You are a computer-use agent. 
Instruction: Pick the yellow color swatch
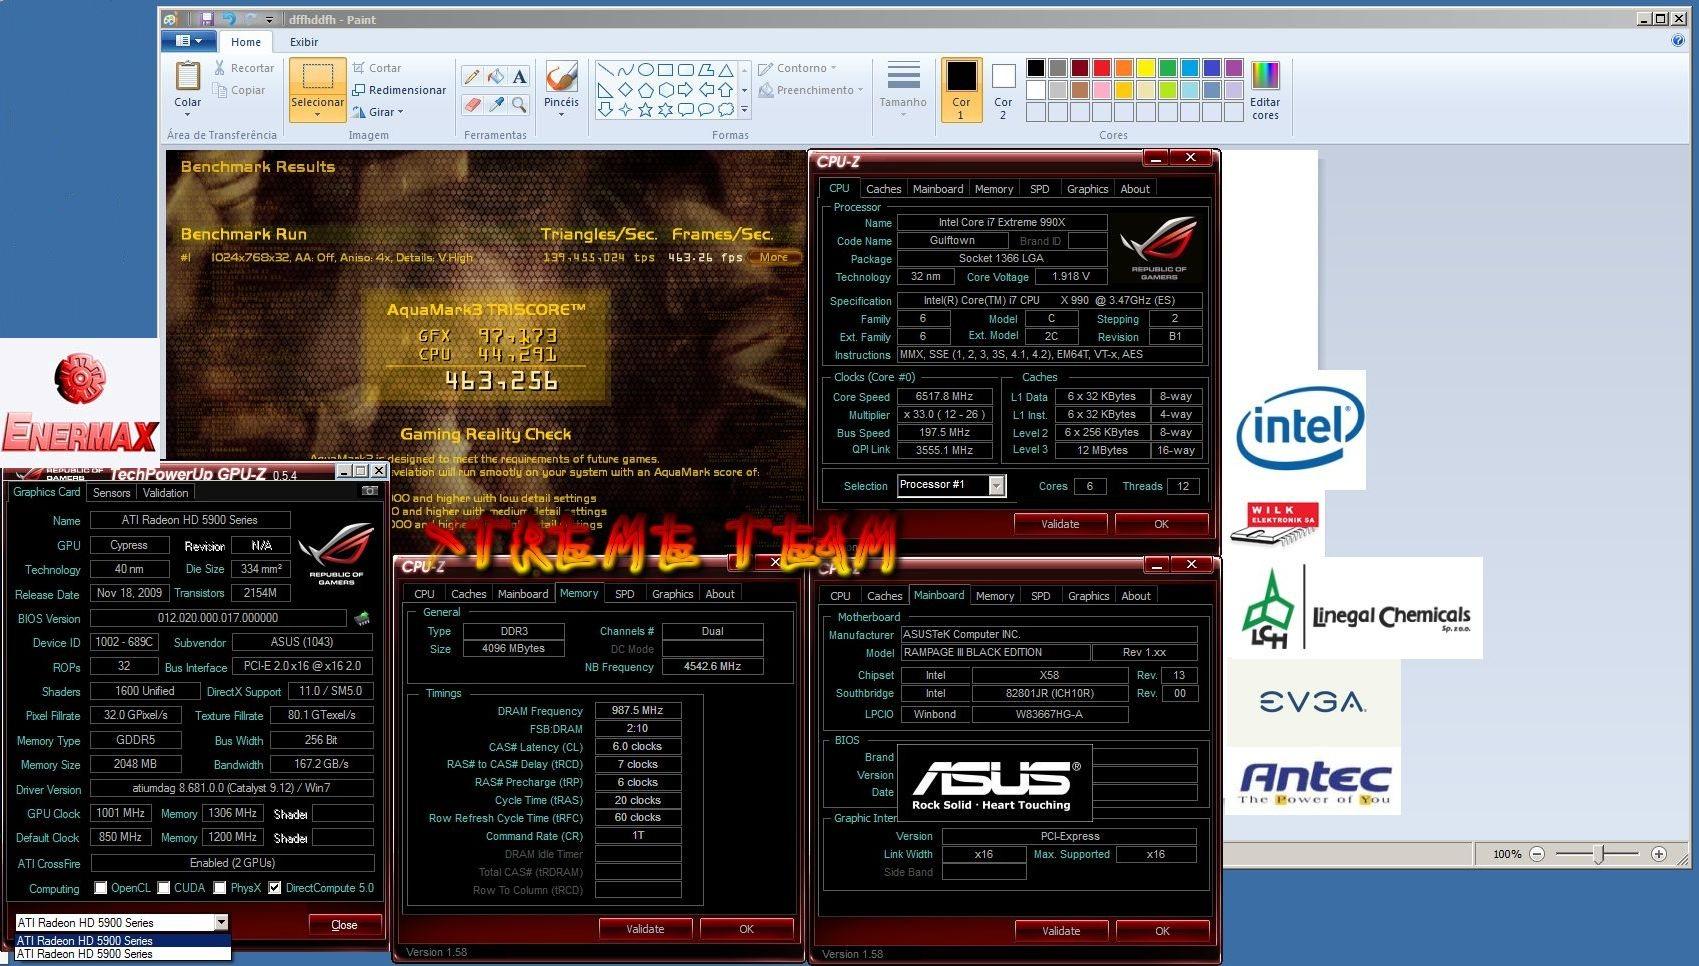point(1146,68)
